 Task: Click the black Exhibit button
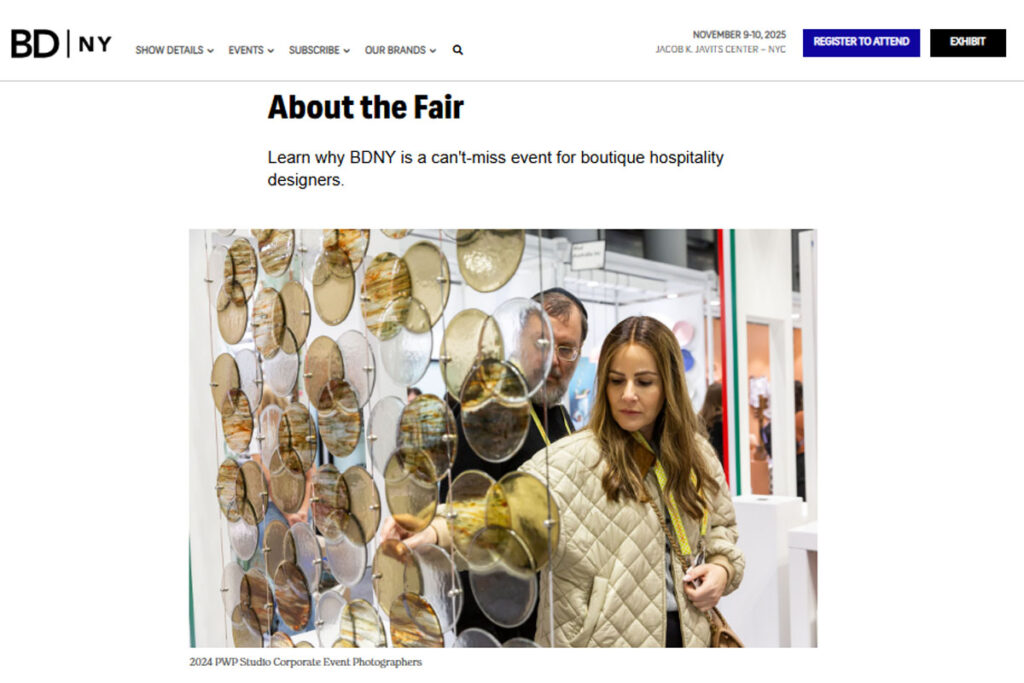pos(967,42)
